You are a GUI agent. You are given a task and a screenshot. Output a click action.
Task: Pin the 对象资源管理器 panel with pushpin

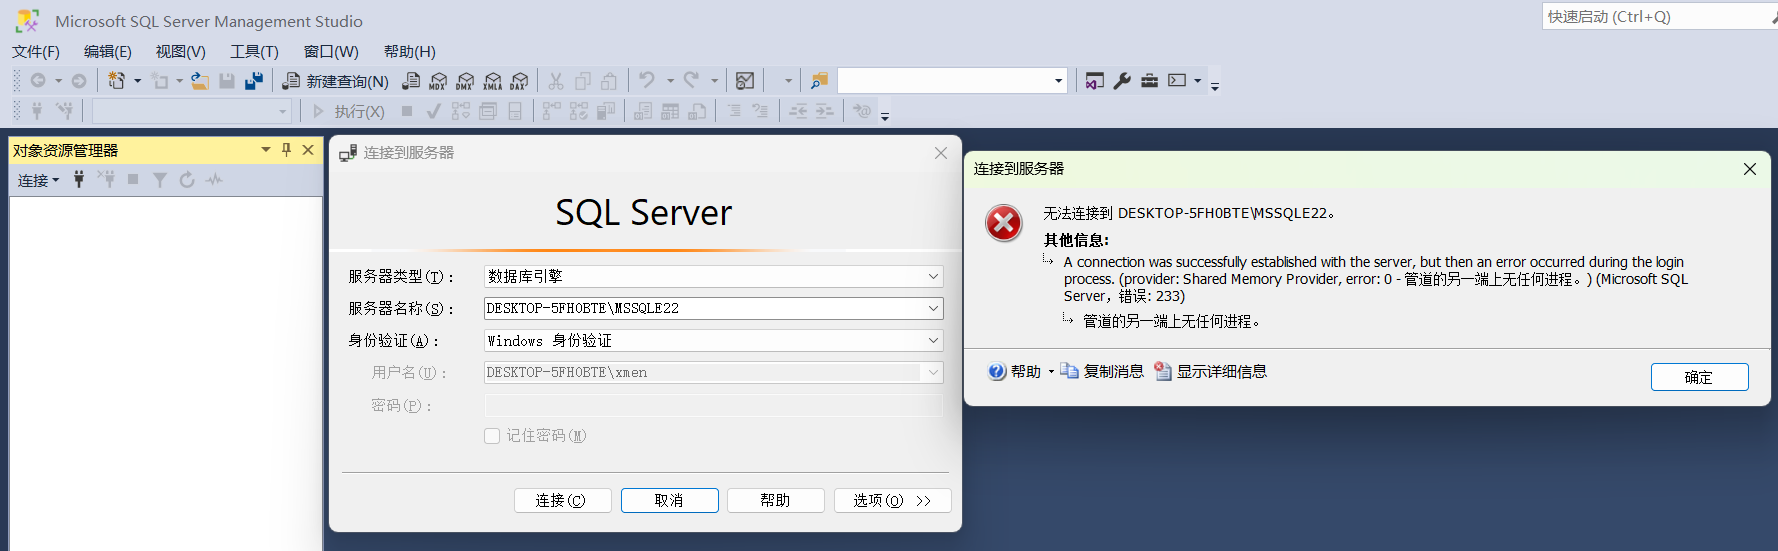point(286,150)
